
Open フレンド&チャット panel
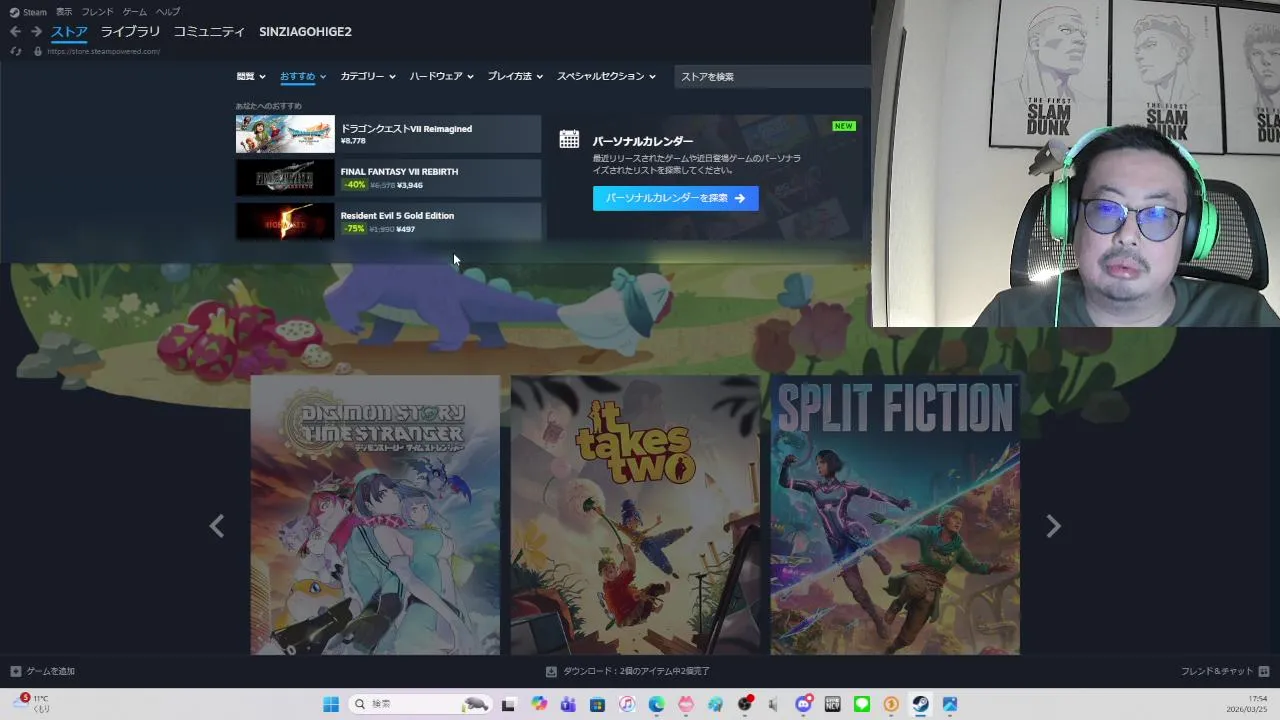[1225, 671]
